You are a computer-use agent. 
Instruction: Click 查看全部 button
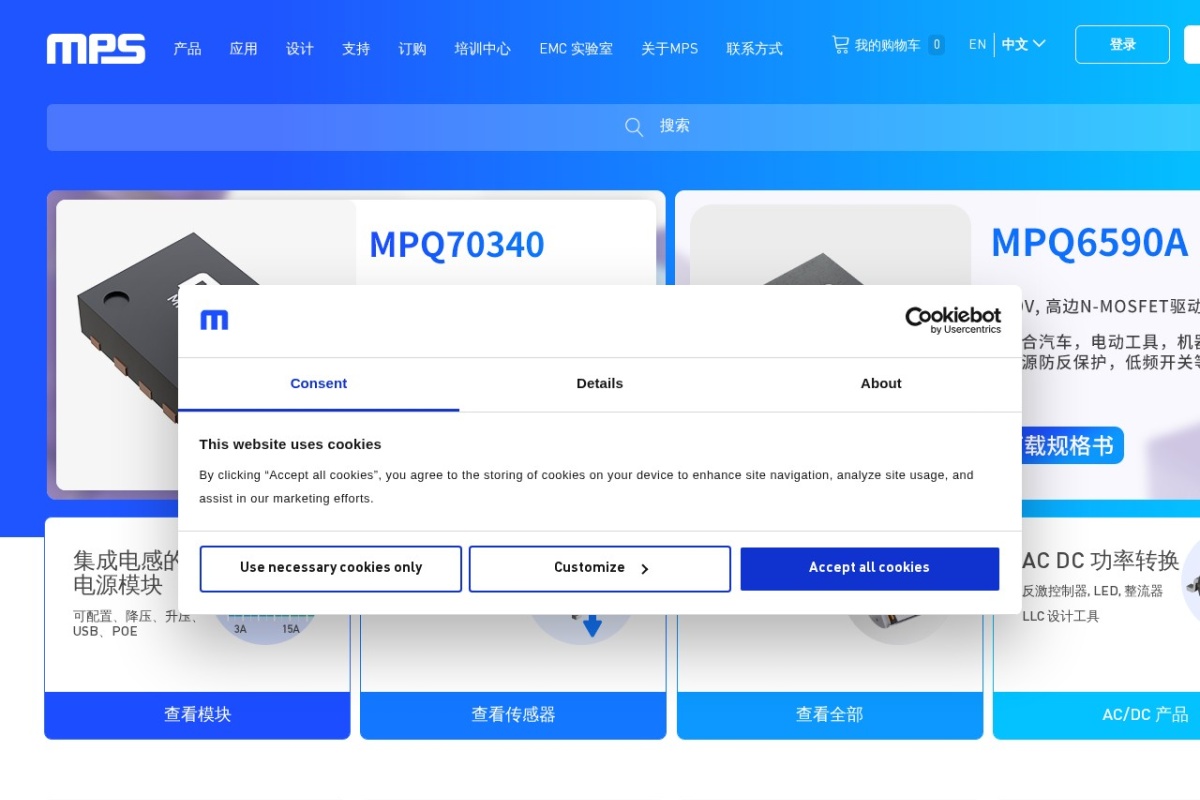pyautogui.click(x=830, y=715)
